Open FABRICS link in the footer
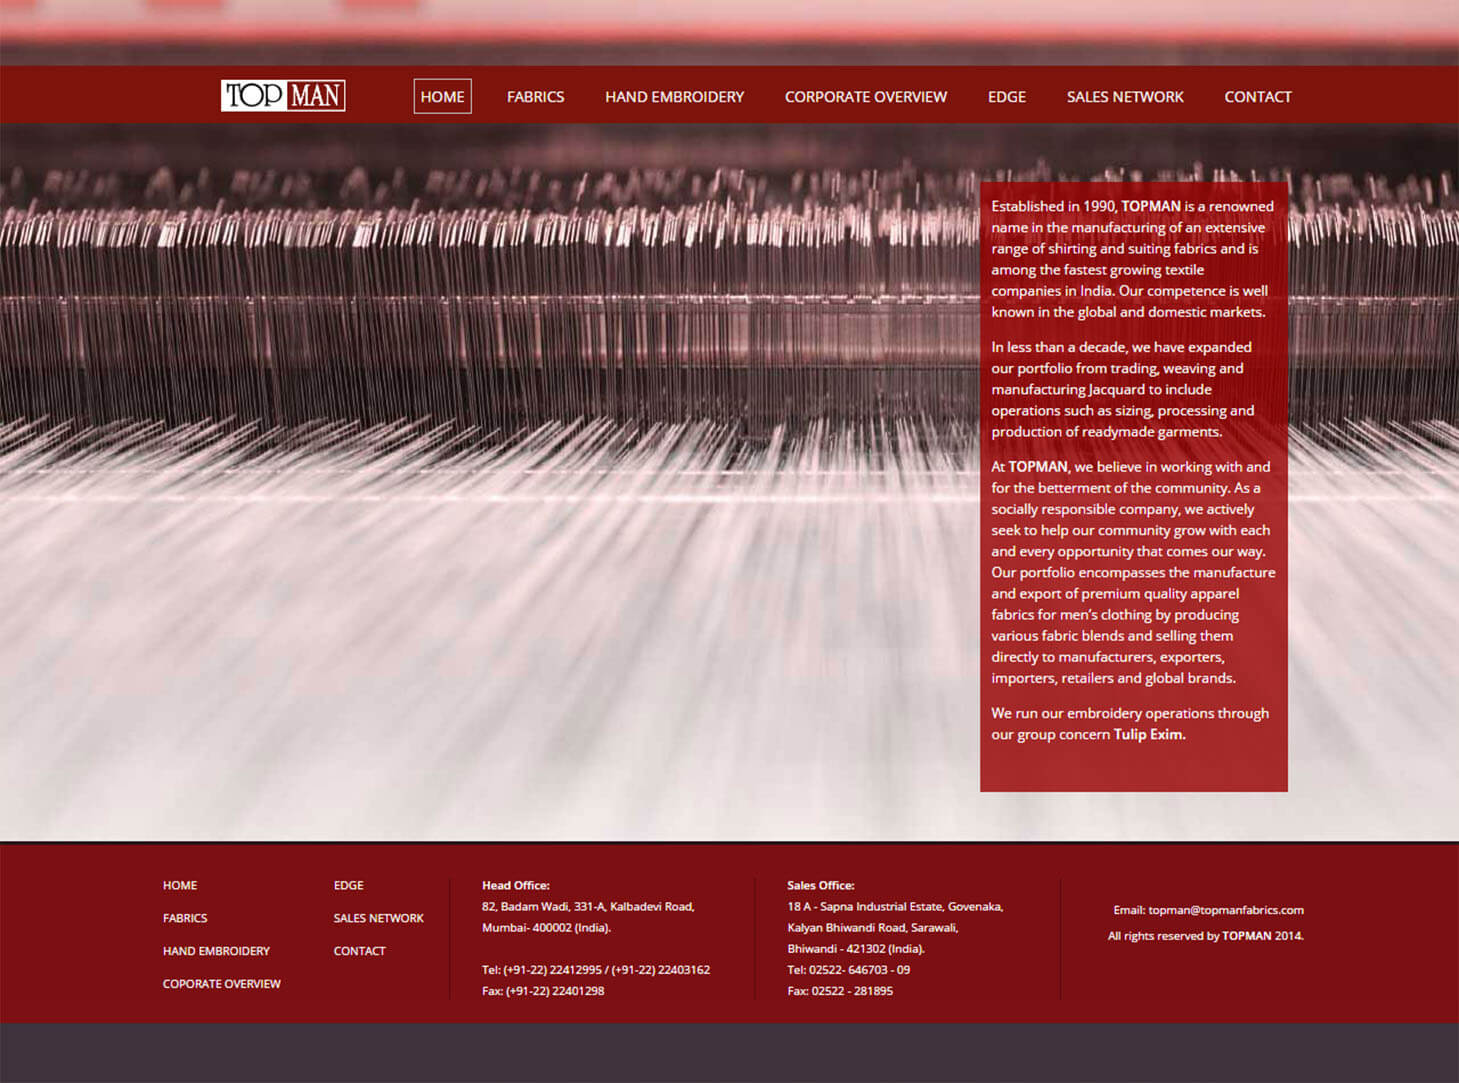Viewport: 1459px width, 1083px height. coord(185,918)
